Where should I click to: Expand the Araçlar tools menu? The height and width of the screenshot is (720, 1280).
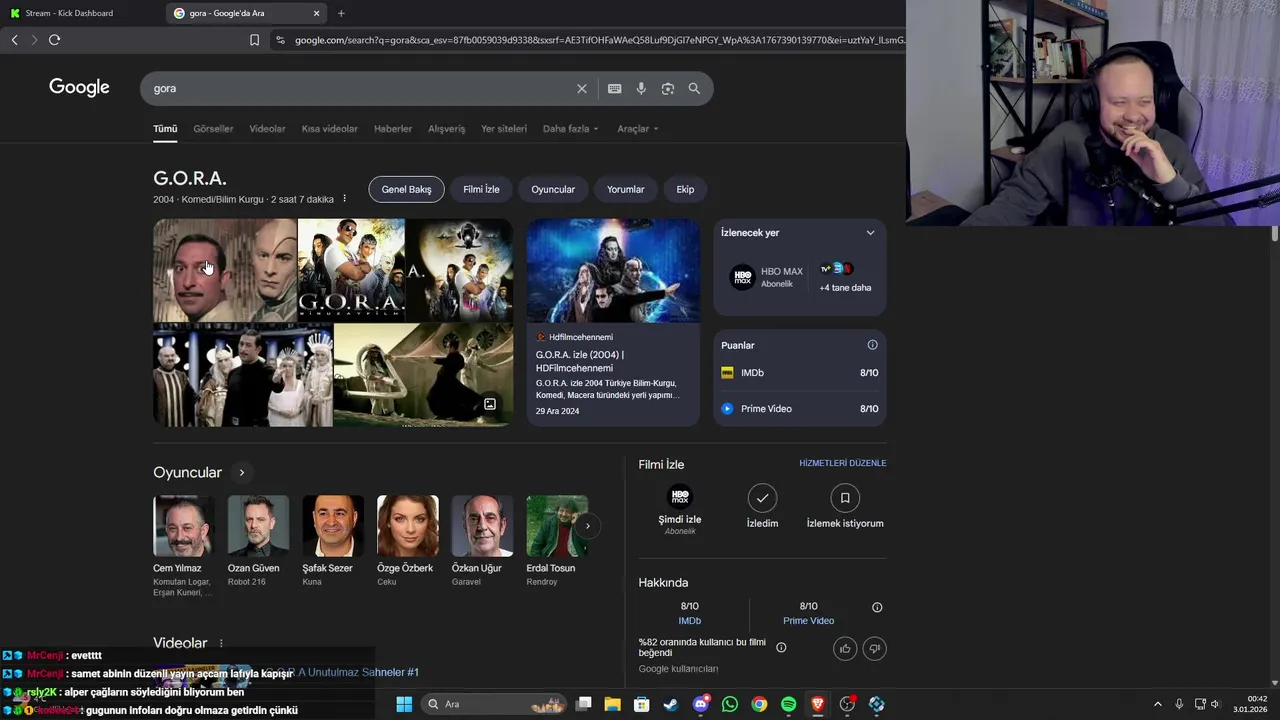637,129
